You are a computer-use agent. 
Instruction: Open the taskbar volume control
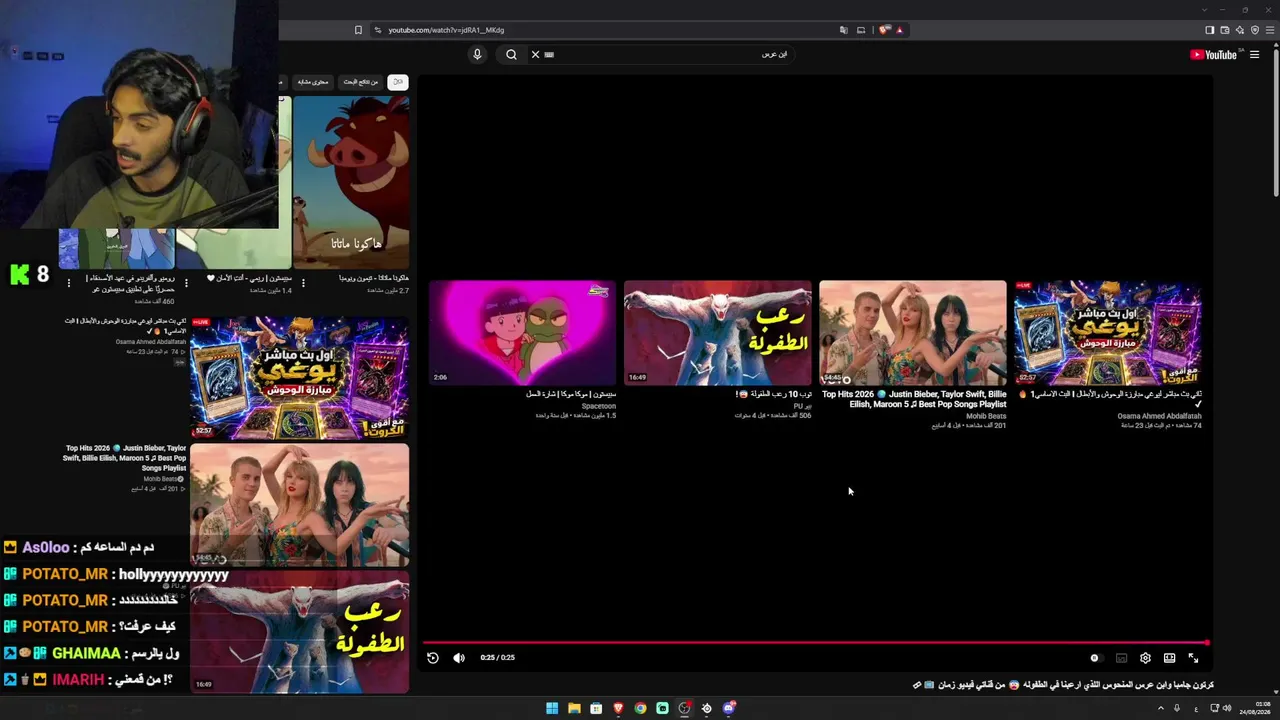point(1227,708)
